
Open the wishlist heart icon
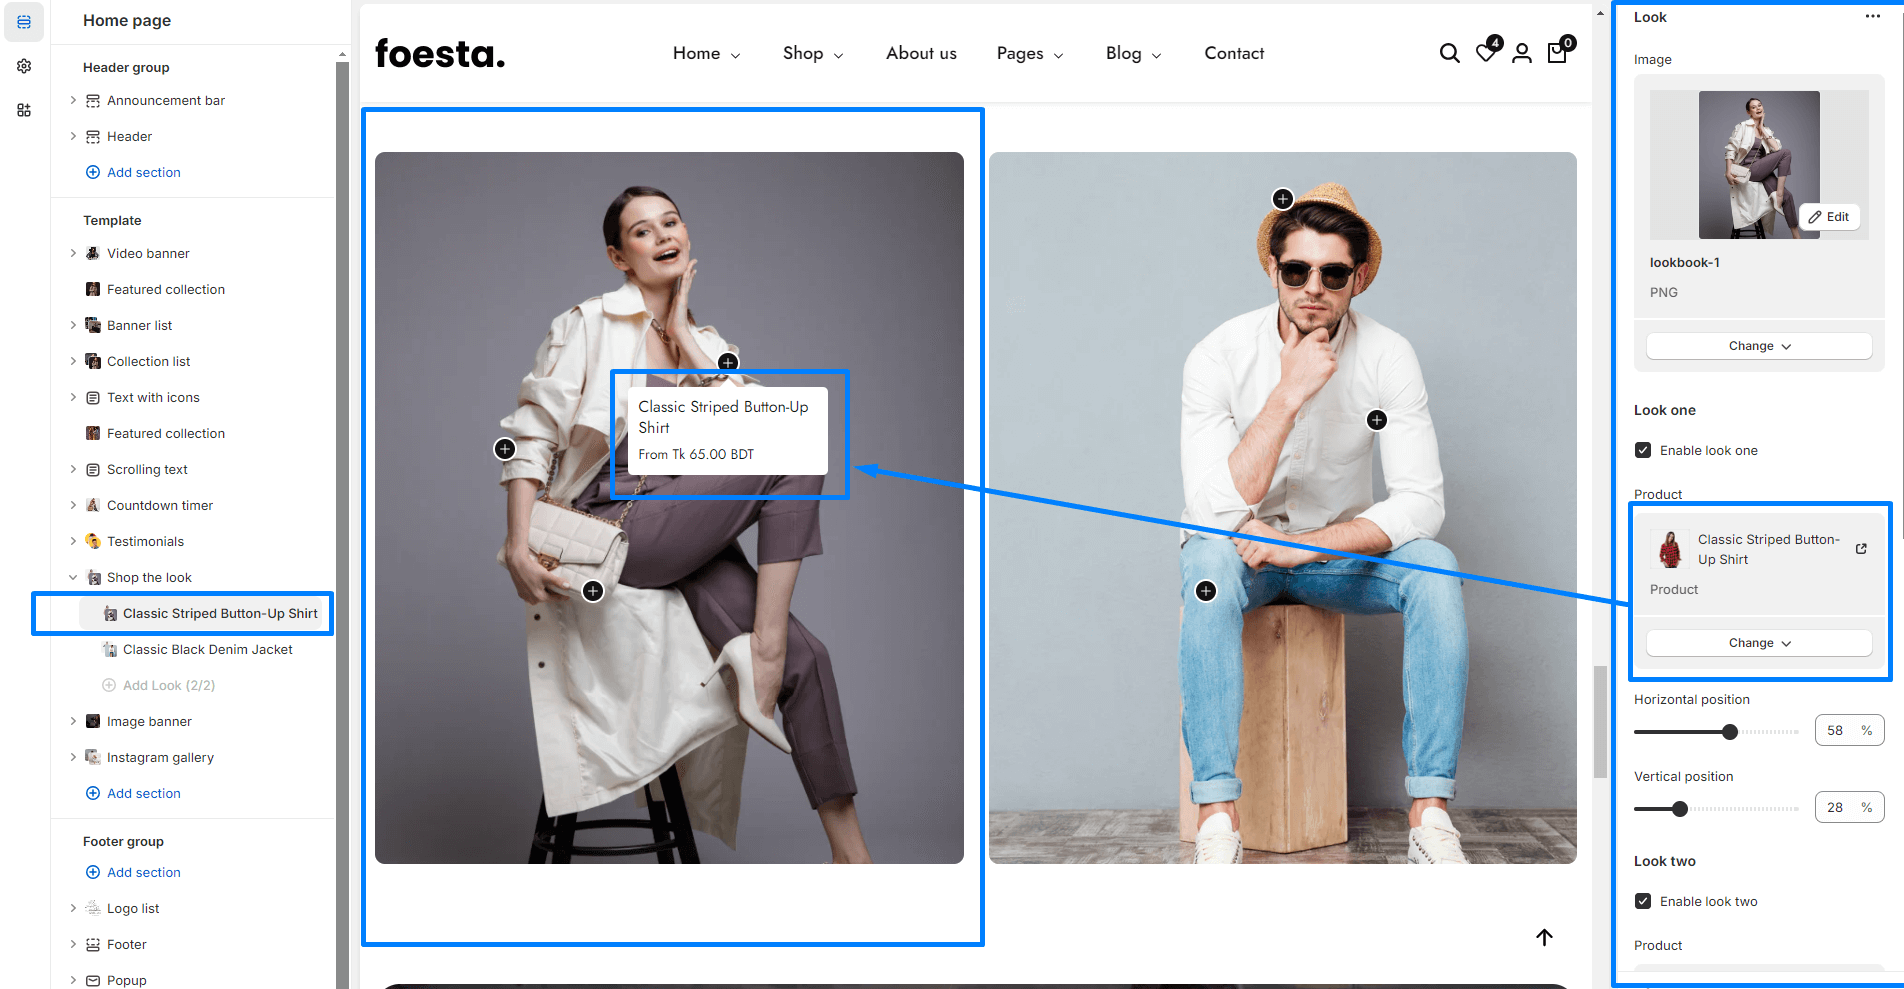[1486, 53]
